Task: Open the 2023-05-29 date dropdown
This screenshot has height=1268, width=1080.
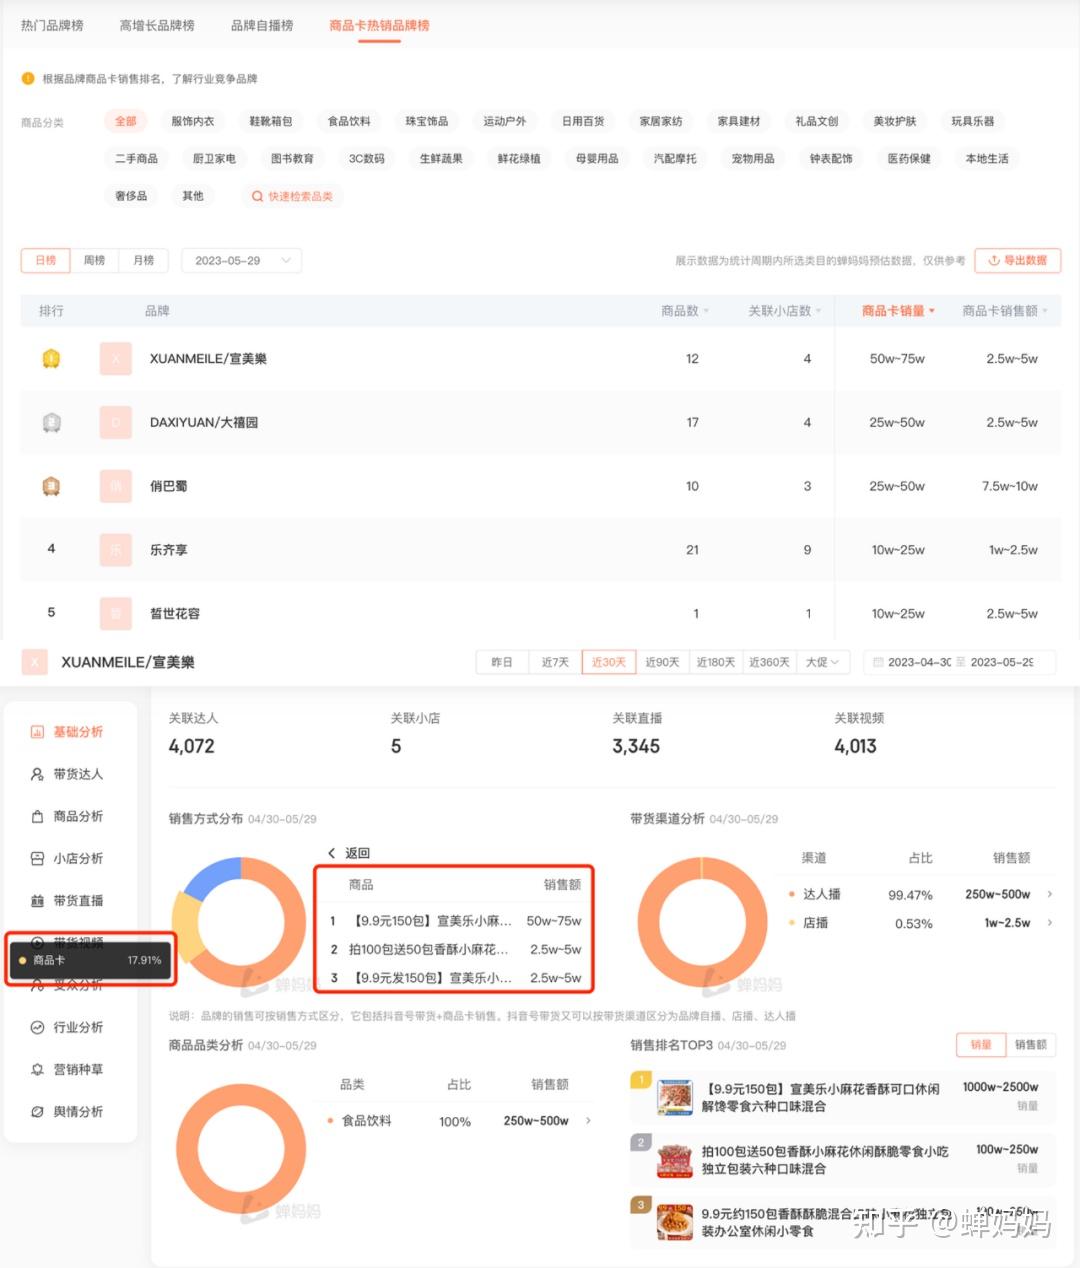Action: pos(241,260)
